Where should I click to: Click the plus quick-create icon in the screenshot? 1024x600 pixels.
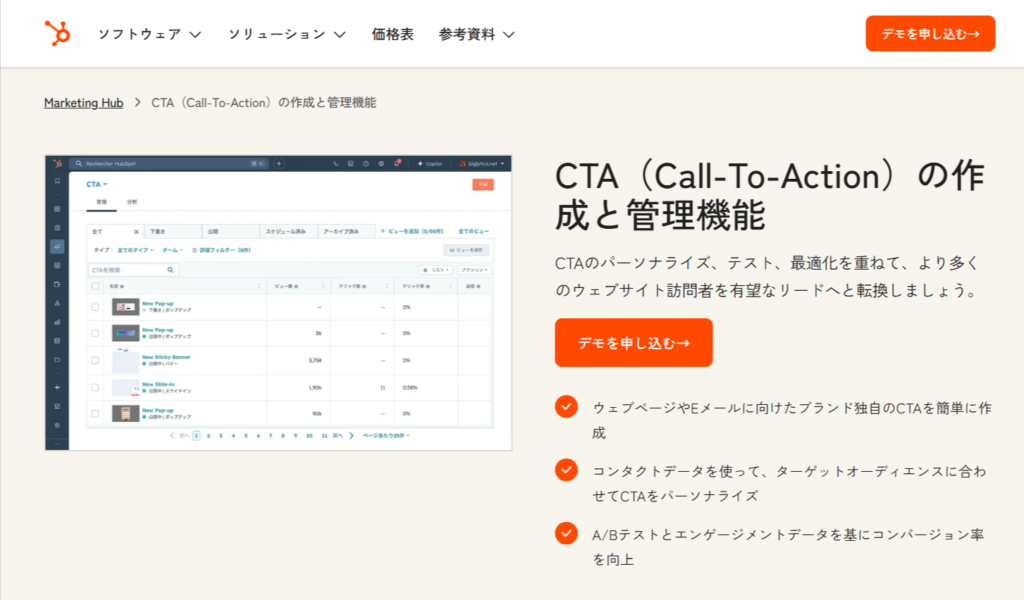point(279,163)
